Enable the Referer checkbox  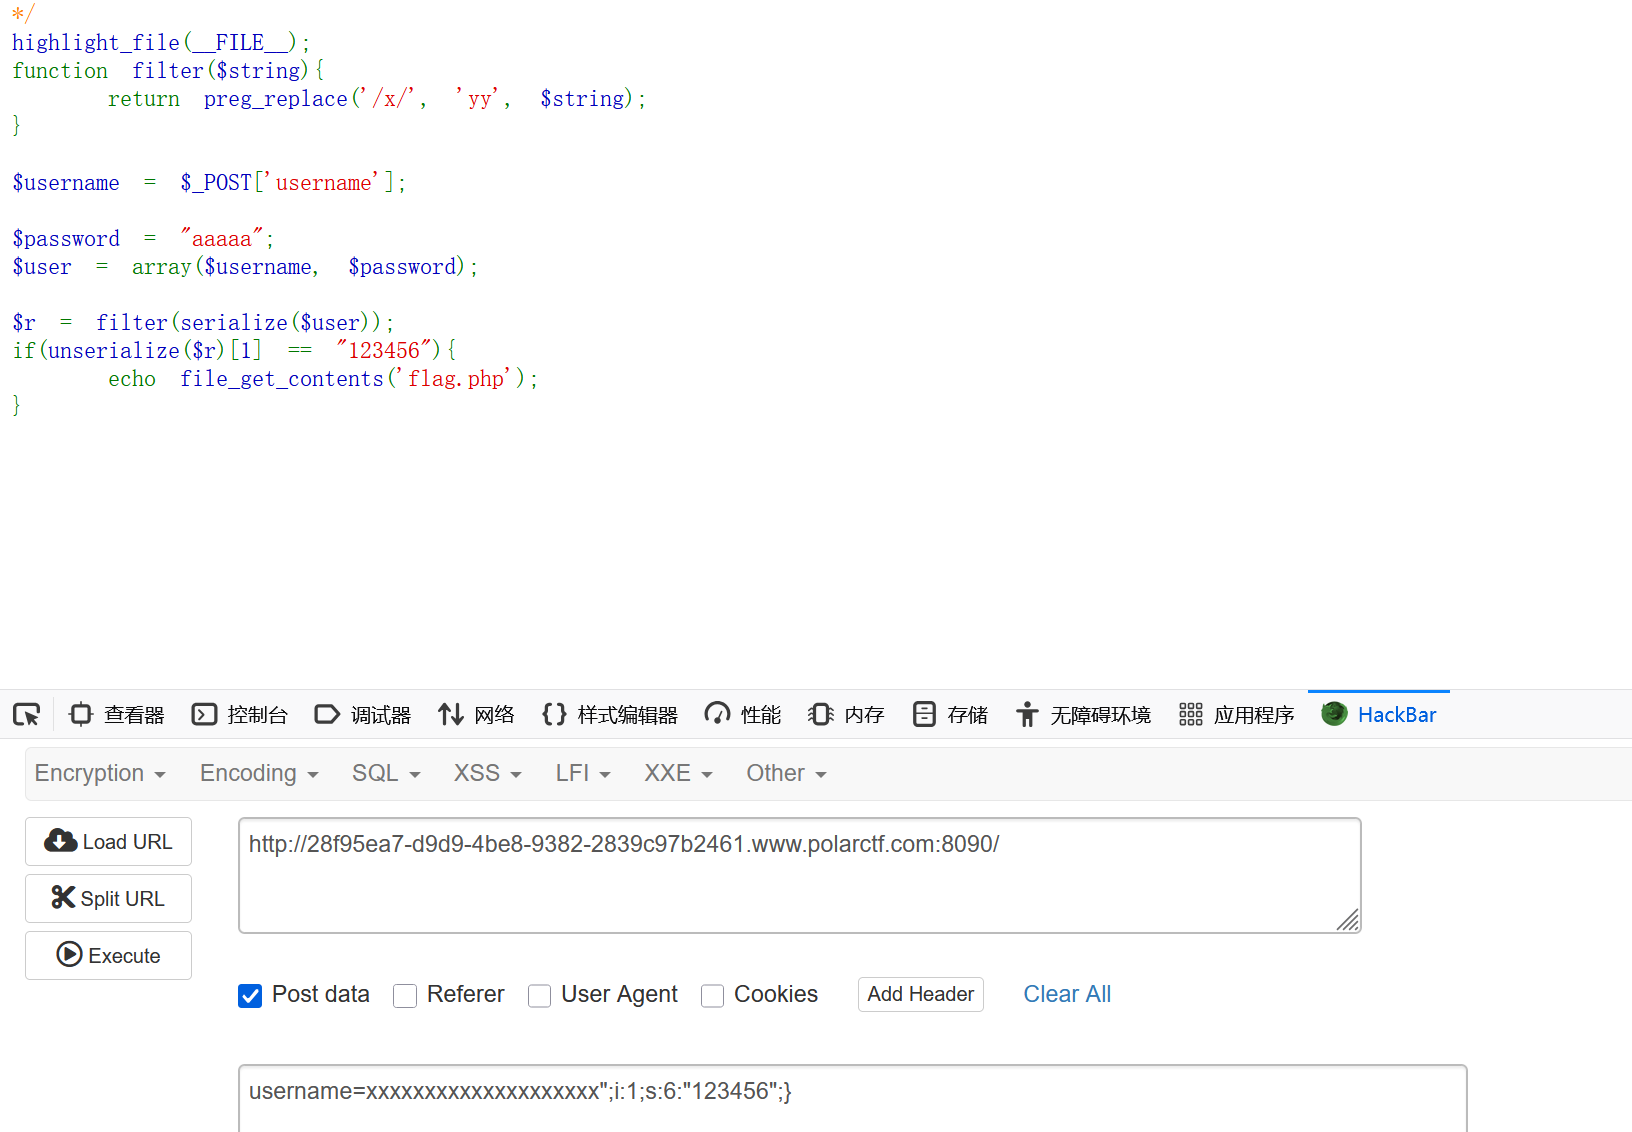tap(405, 995)
